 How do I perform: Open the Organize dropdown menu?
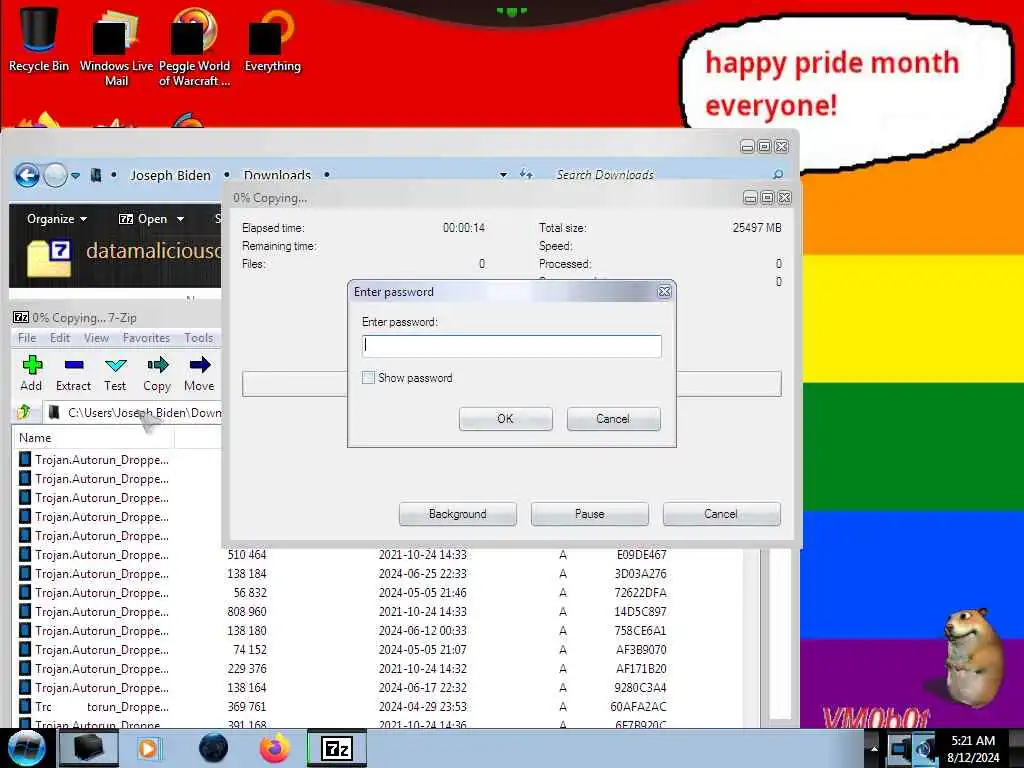57,219
